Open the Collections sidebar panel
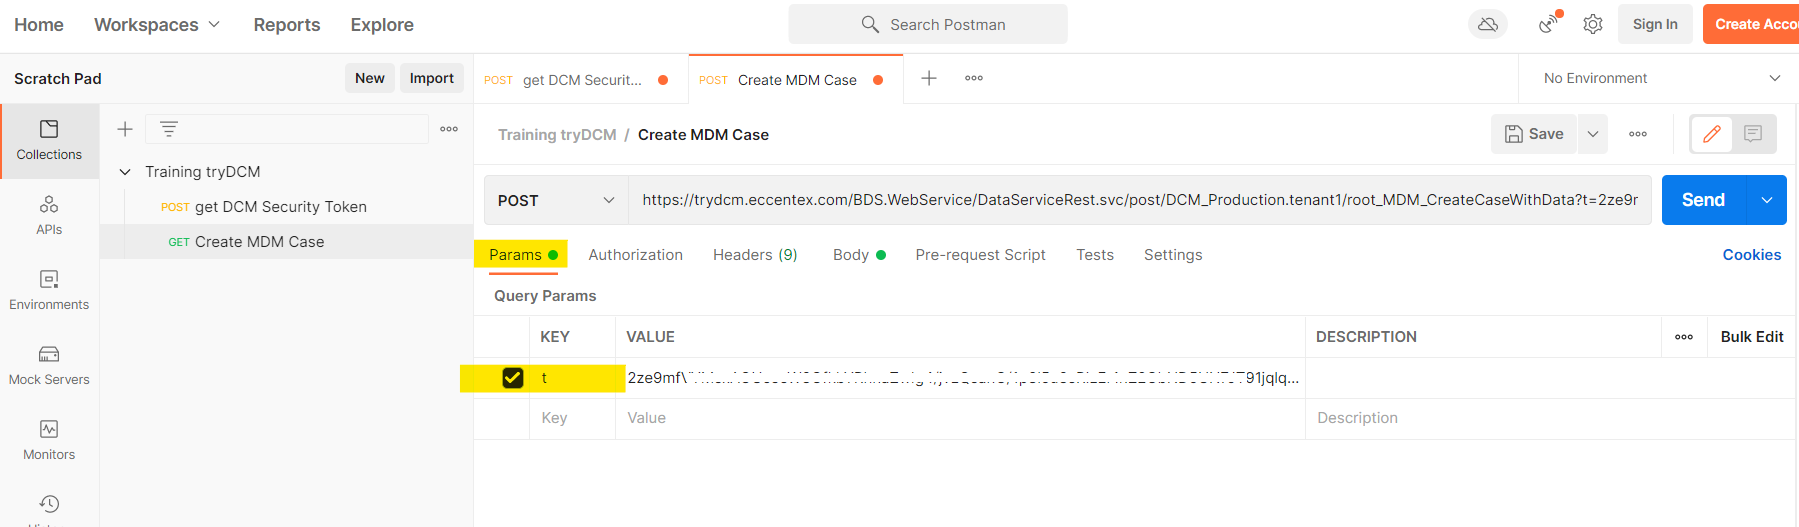Screen dimensions: 1799x527 (49, 141)
